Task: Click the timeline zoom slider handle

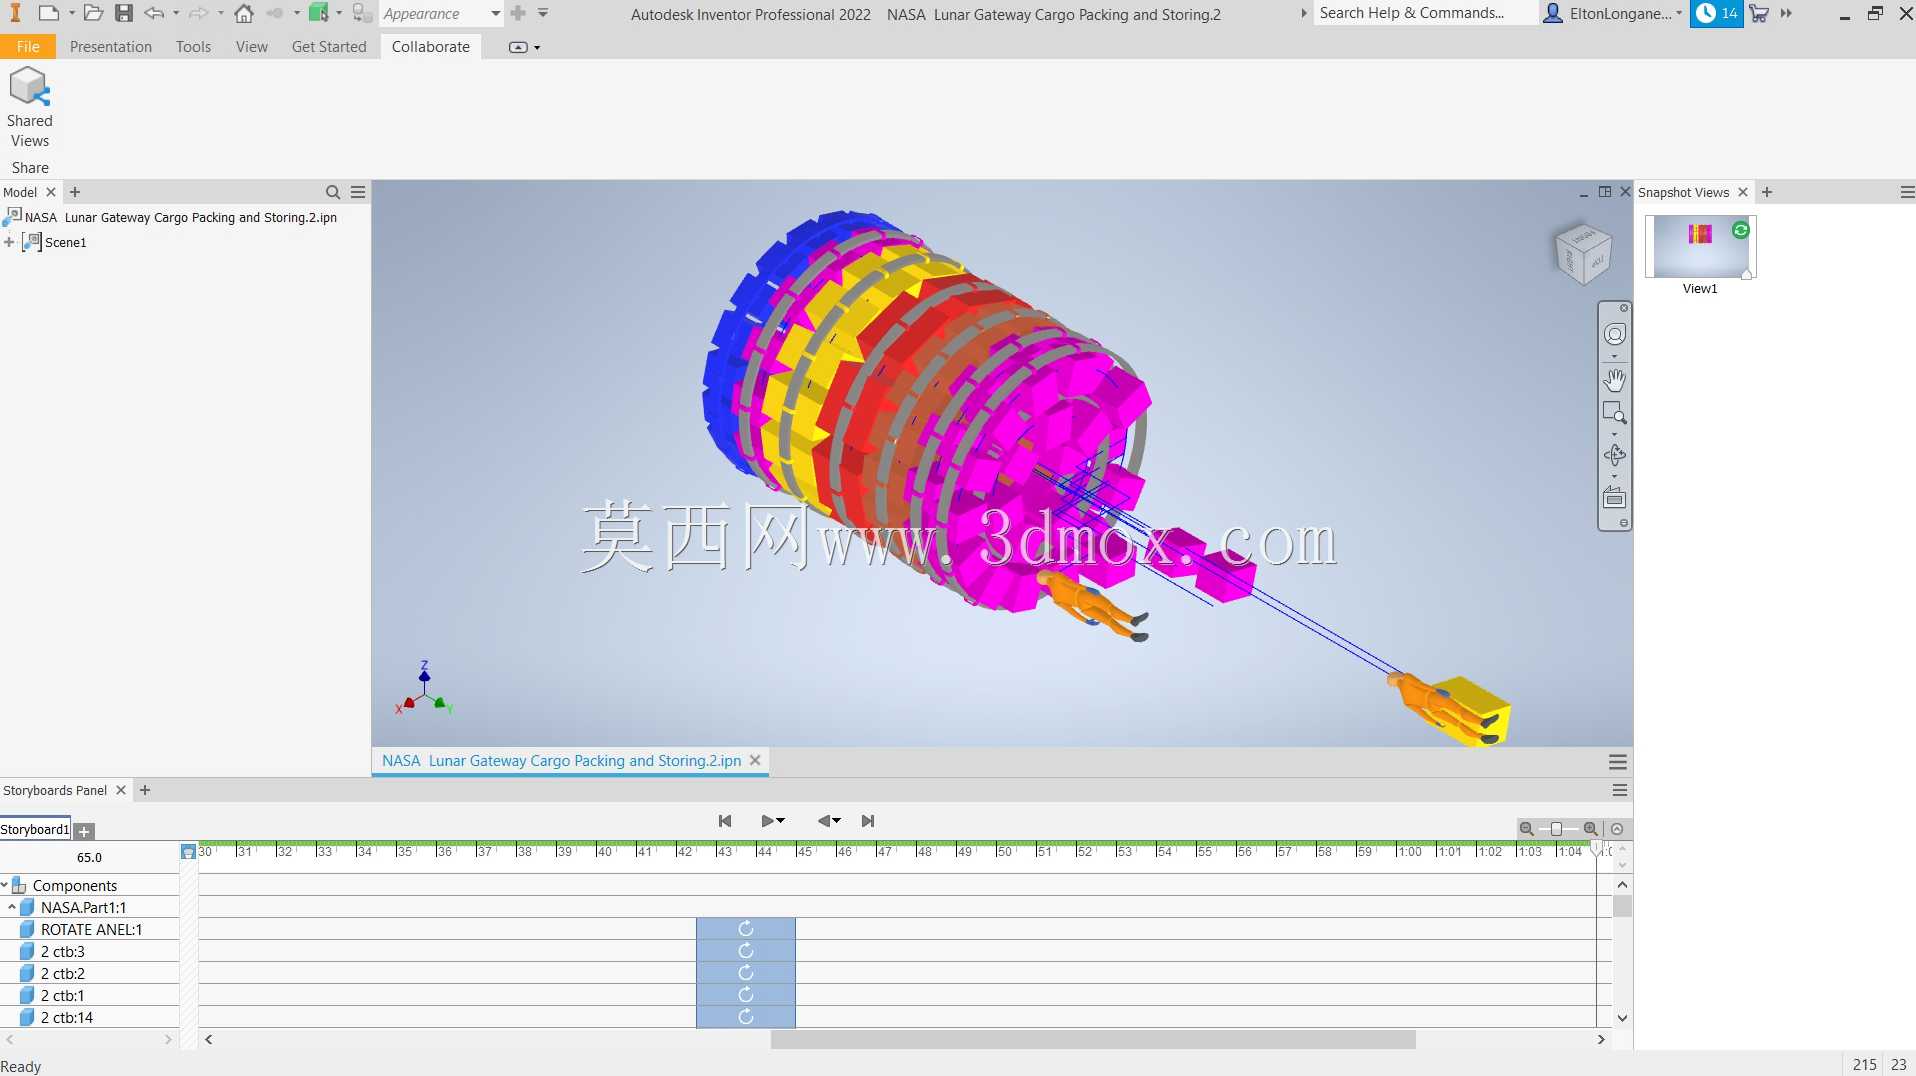Action: click(1556, 829)
